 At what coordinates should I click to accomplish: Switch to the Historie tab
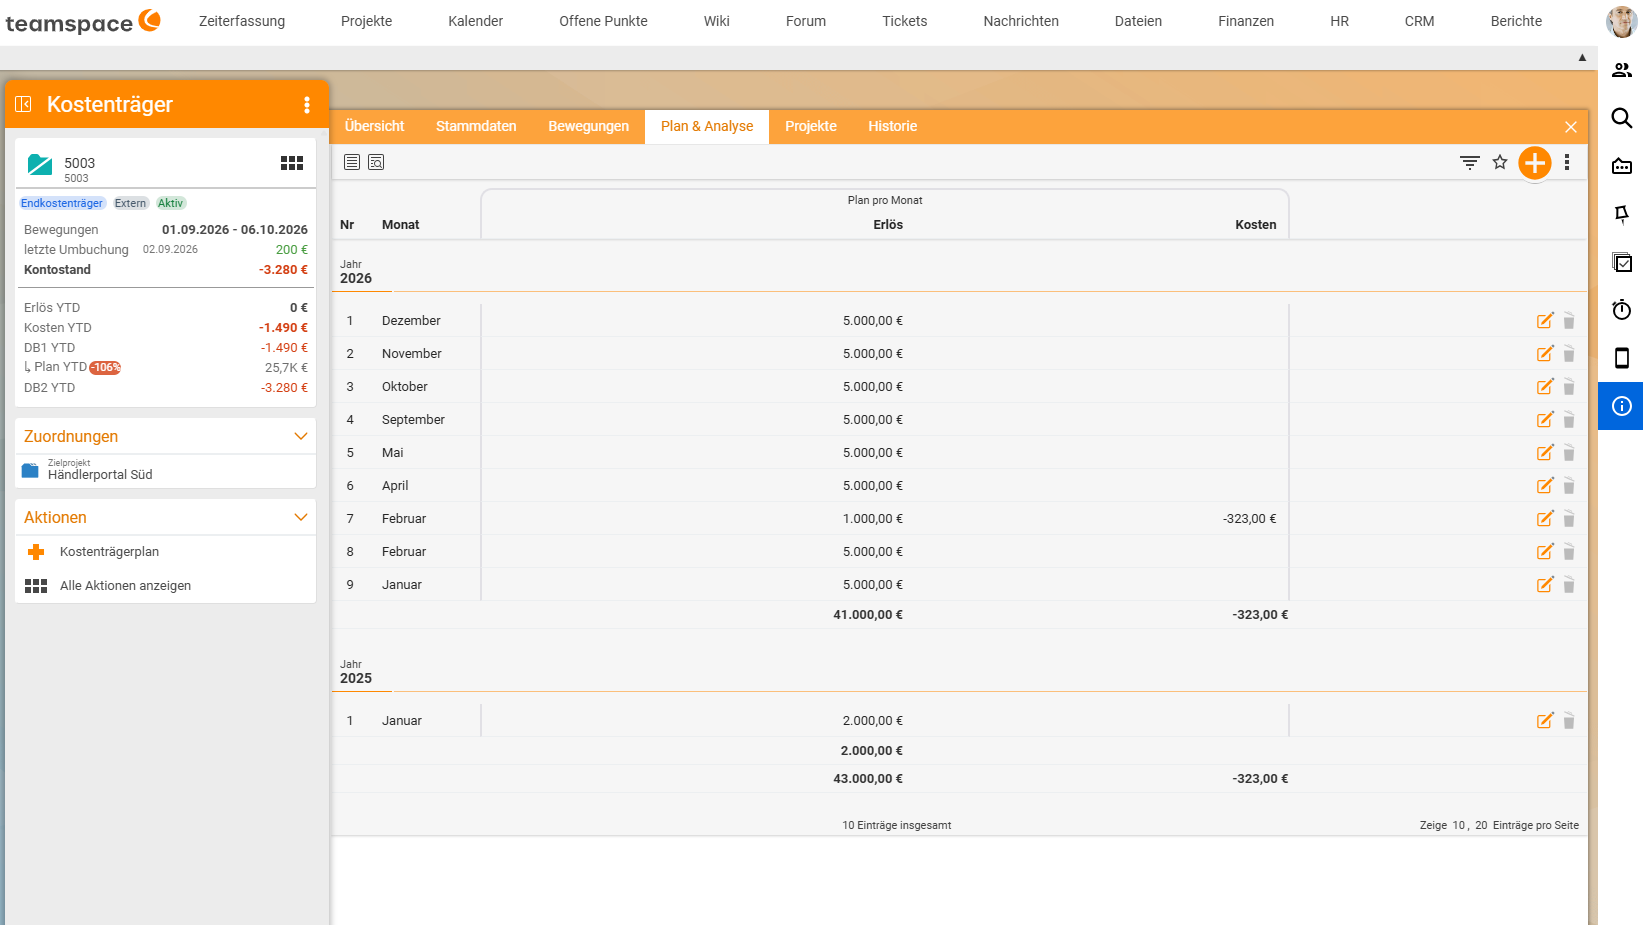(x=892, y=126)
